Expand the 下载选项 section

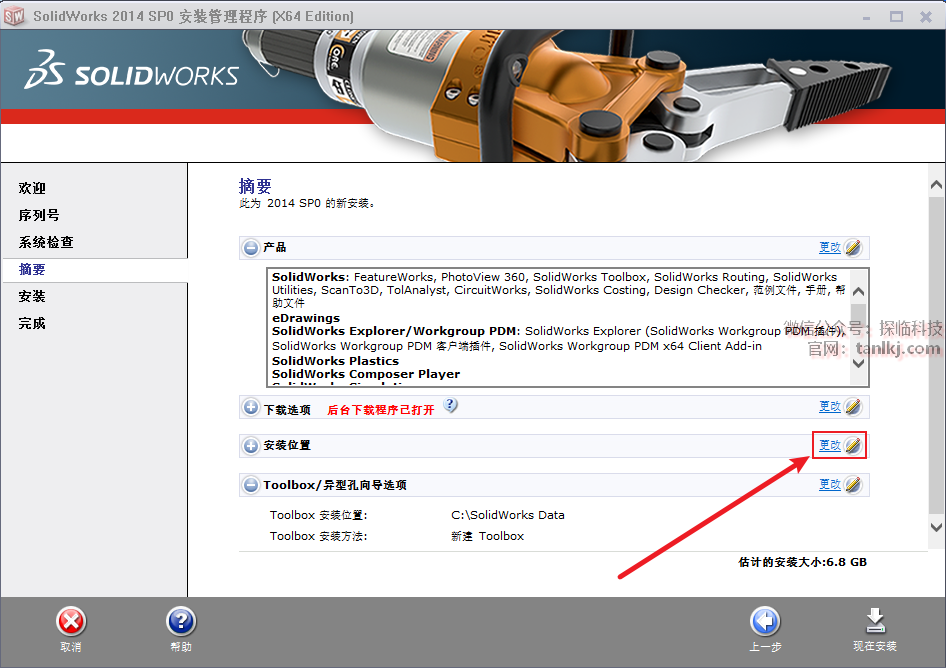[x=250, y=407]
